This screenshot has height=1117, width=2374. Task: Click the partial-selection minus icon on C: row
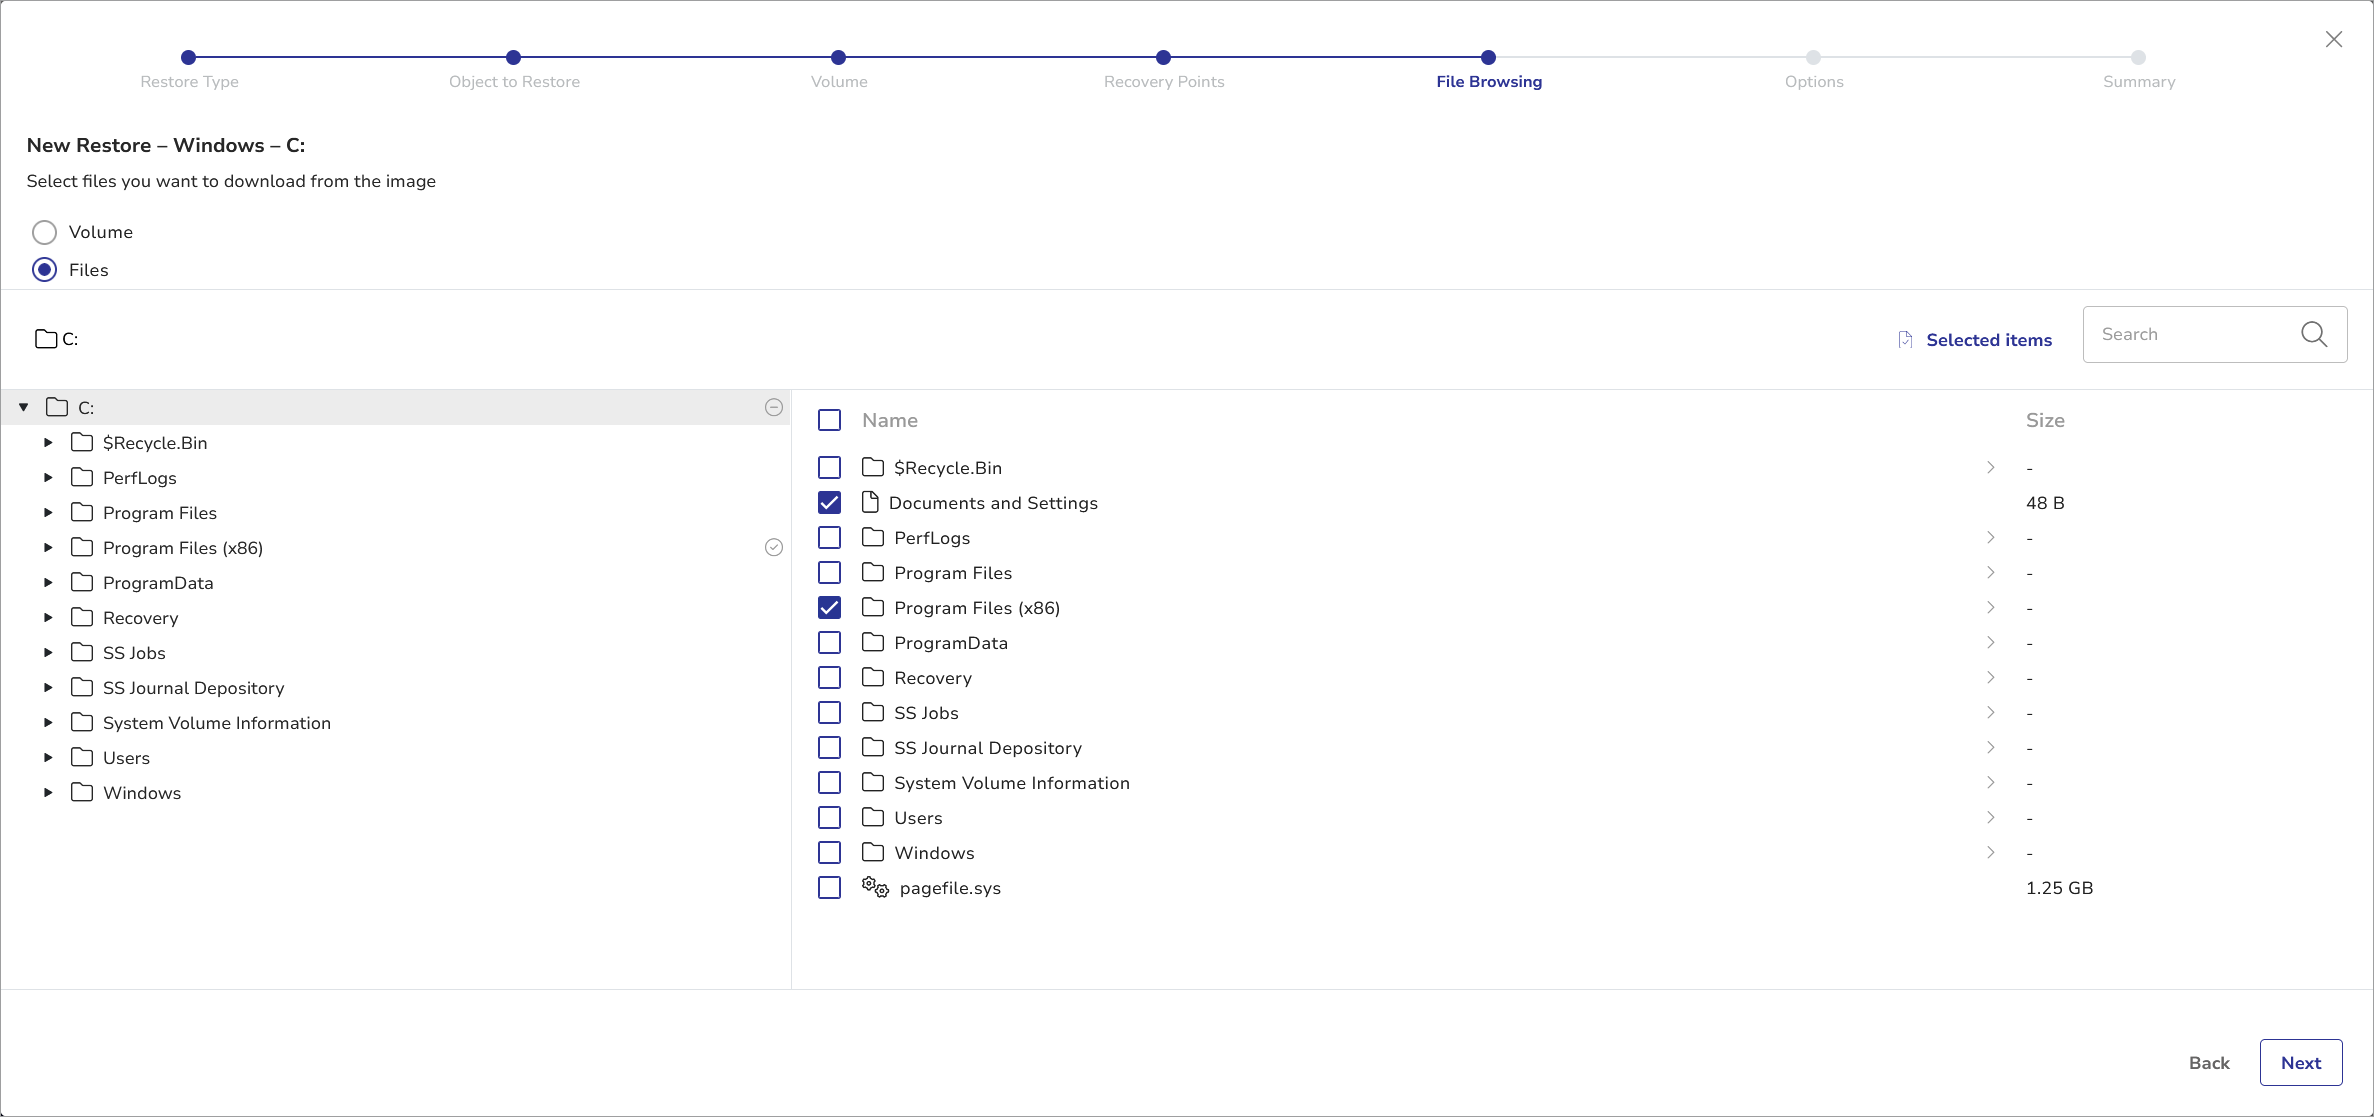773,407
